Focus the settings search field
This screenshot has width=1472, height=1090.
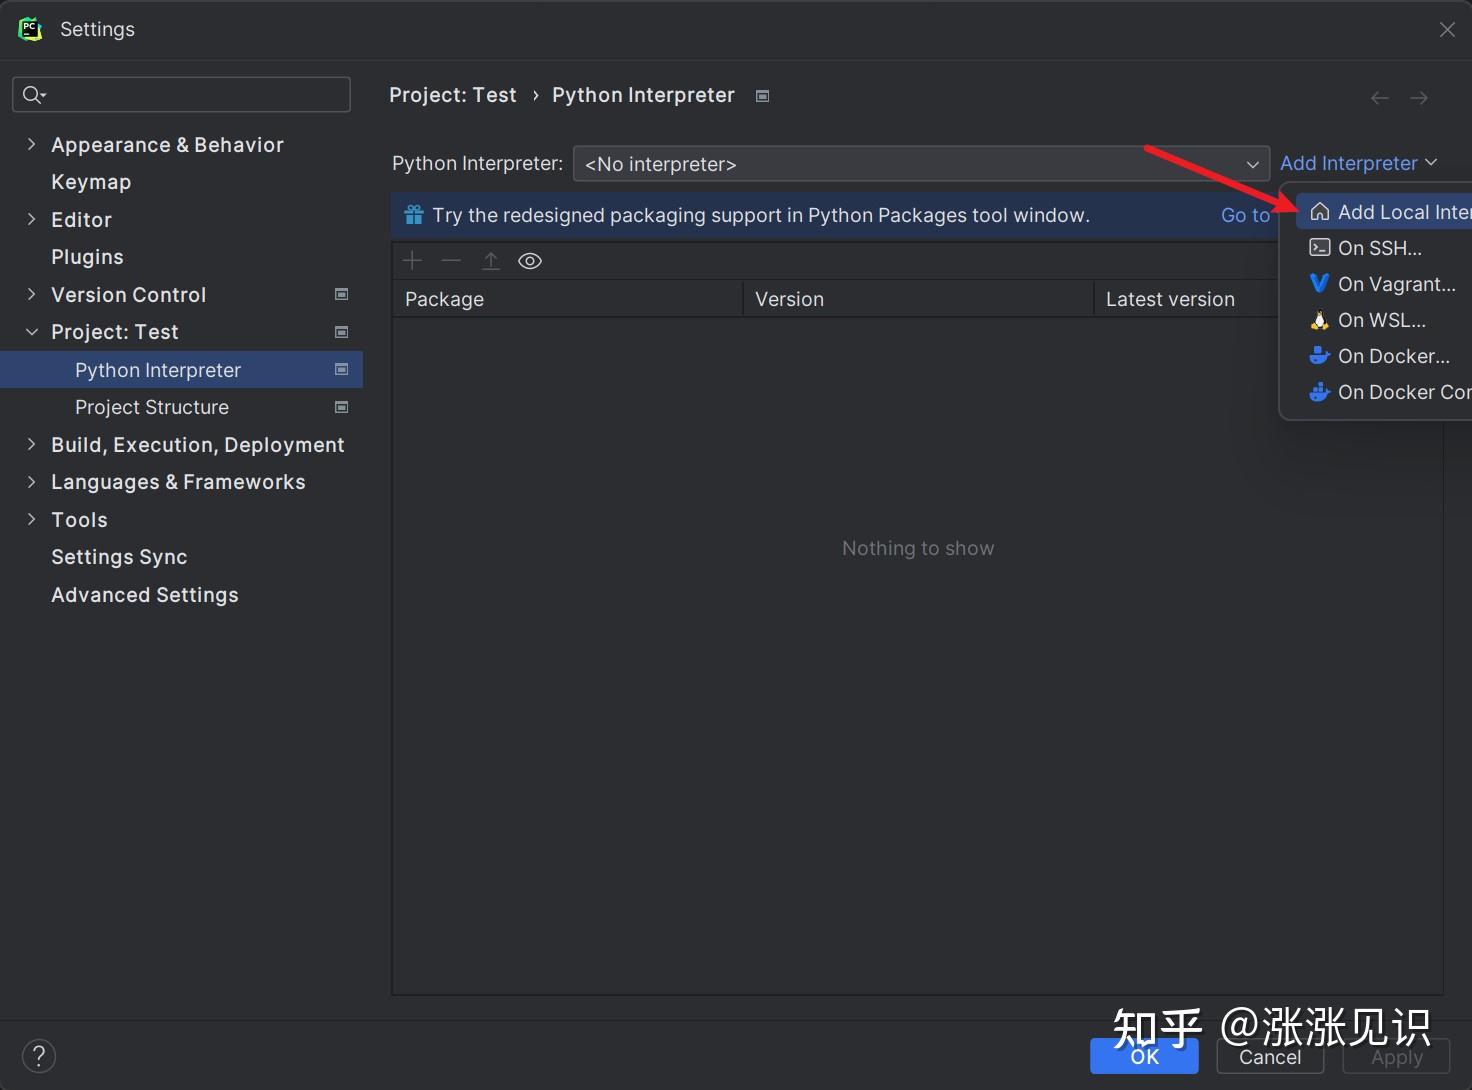coord(181,94)
